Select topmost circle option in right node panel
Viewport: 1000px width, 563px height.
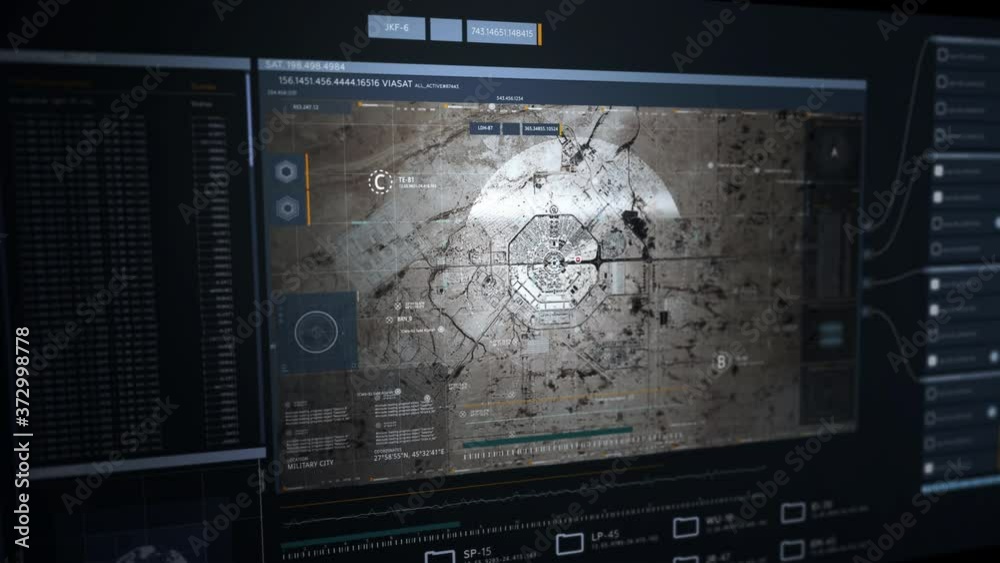point(943,55)
